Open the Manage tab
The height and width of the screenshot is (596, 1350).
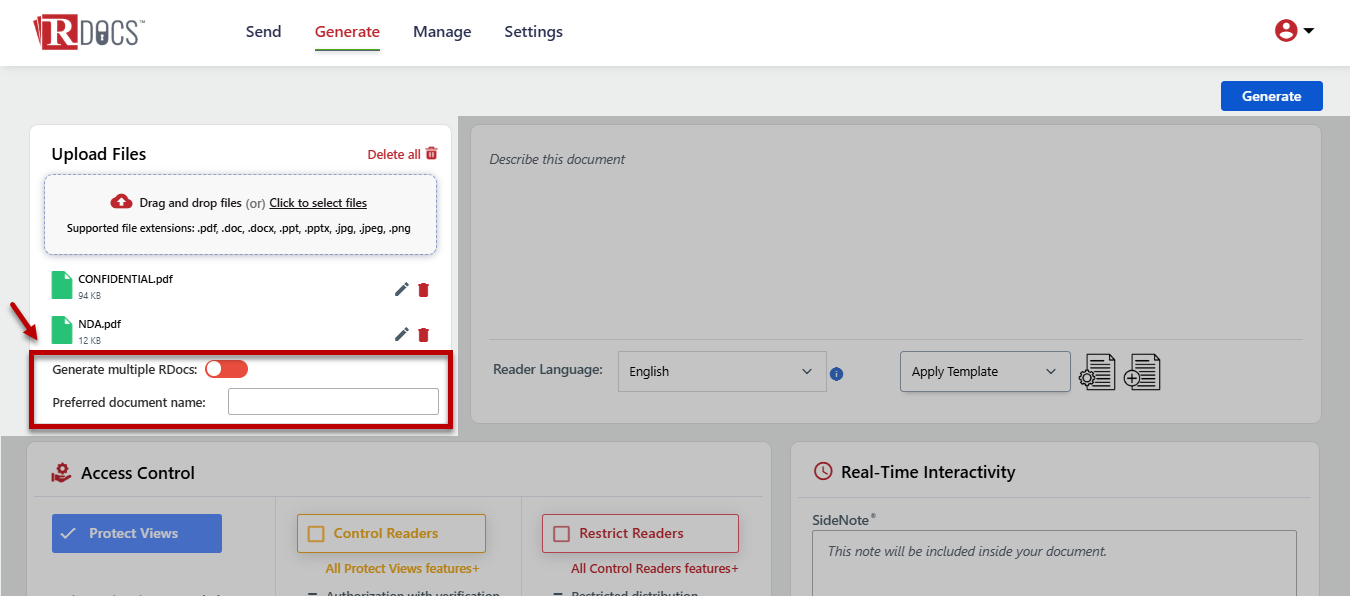click(x=442, y=32)
